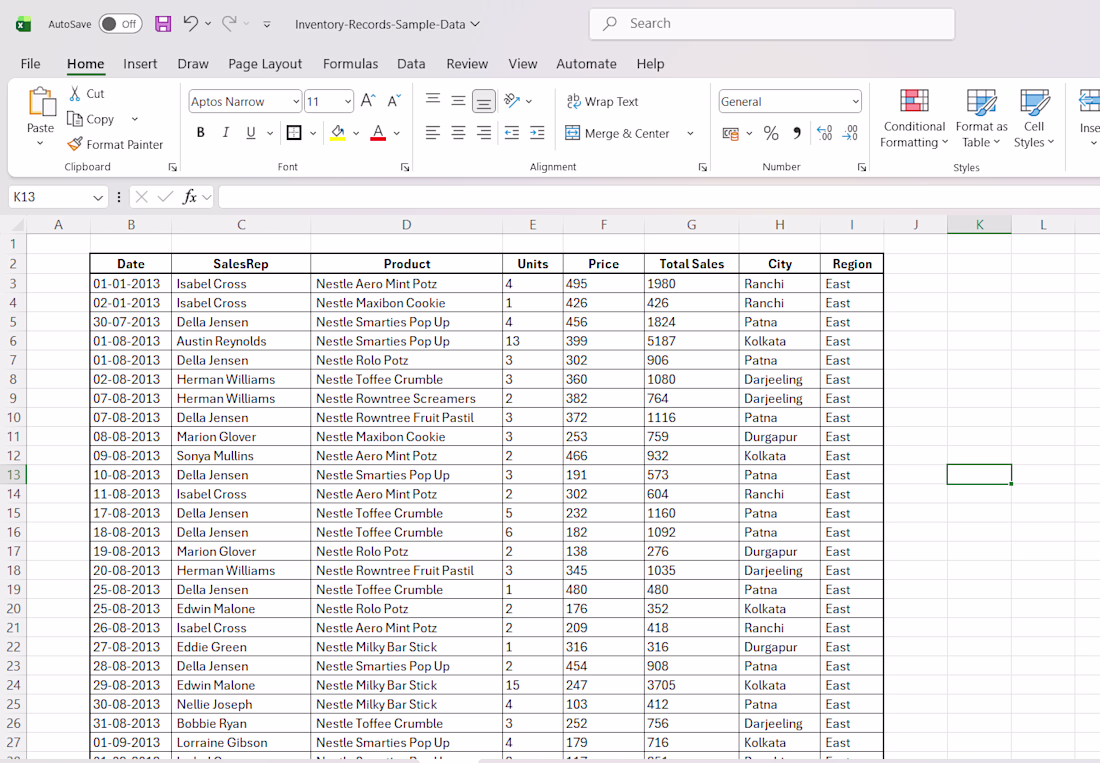The width and height of the screenshot is (1100, 763).
Task: Open Cell Styles gallery
Action: [1034, 119]
